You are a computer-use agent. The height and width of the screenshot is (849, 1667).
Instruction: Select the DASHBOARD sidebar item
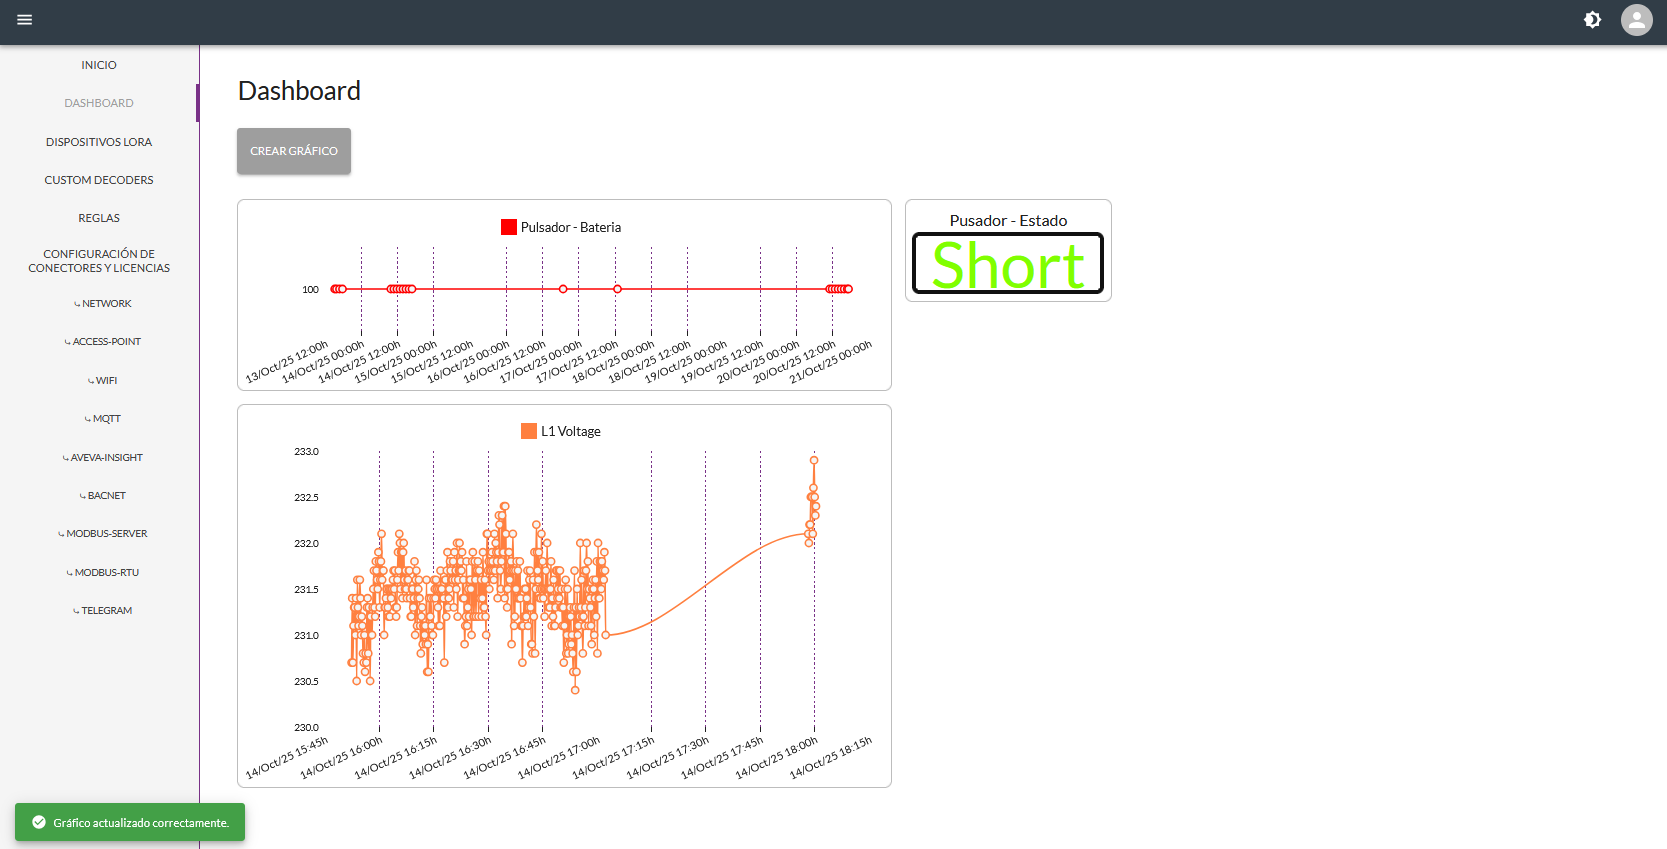coord(99,103)
